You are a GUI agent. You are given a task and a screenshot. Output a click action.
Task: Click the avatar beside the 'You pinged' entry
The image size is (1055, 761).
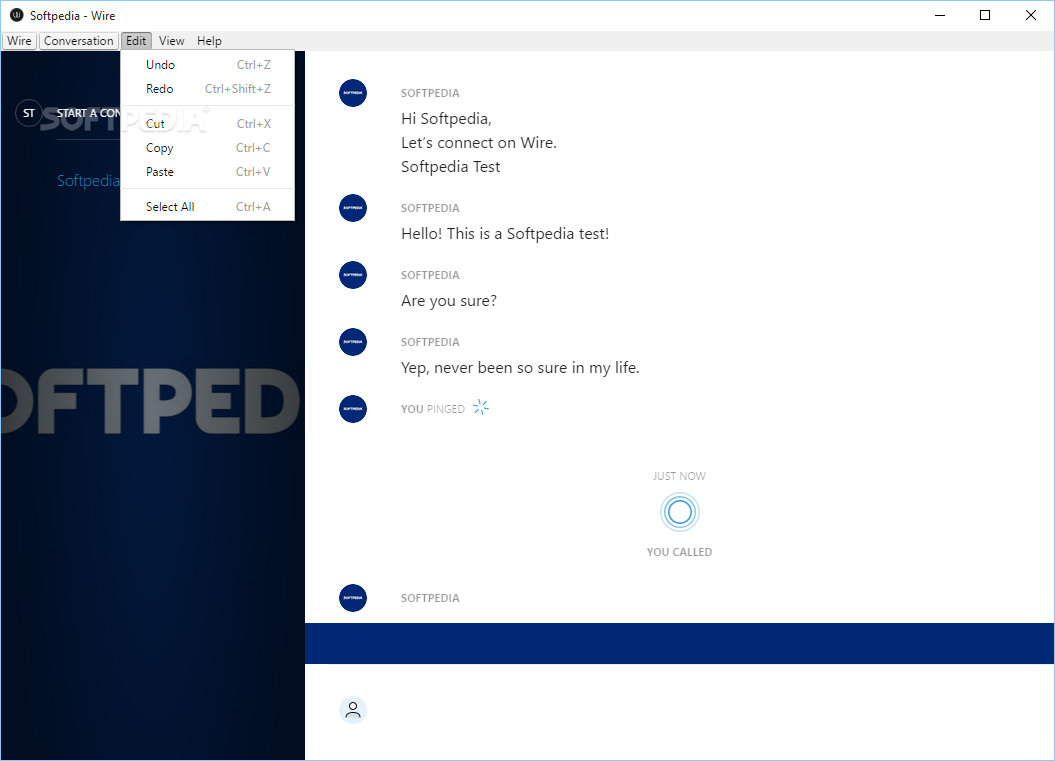point(353,409)
